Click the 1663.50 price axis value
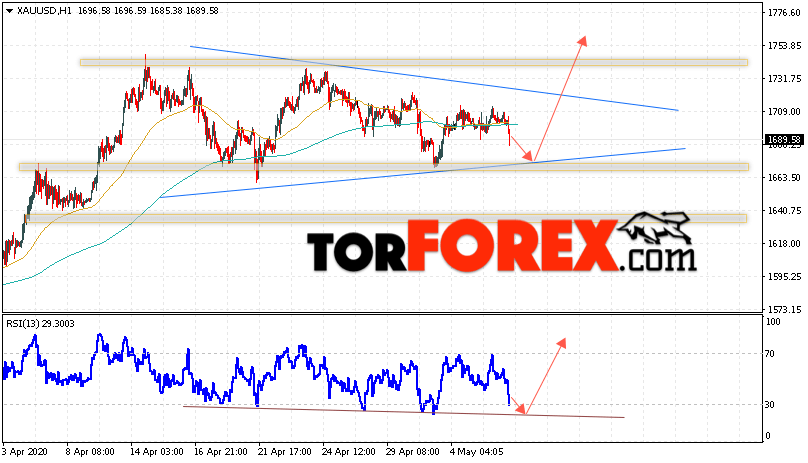This screenshot has height=463, width=808. click(784, 178)
